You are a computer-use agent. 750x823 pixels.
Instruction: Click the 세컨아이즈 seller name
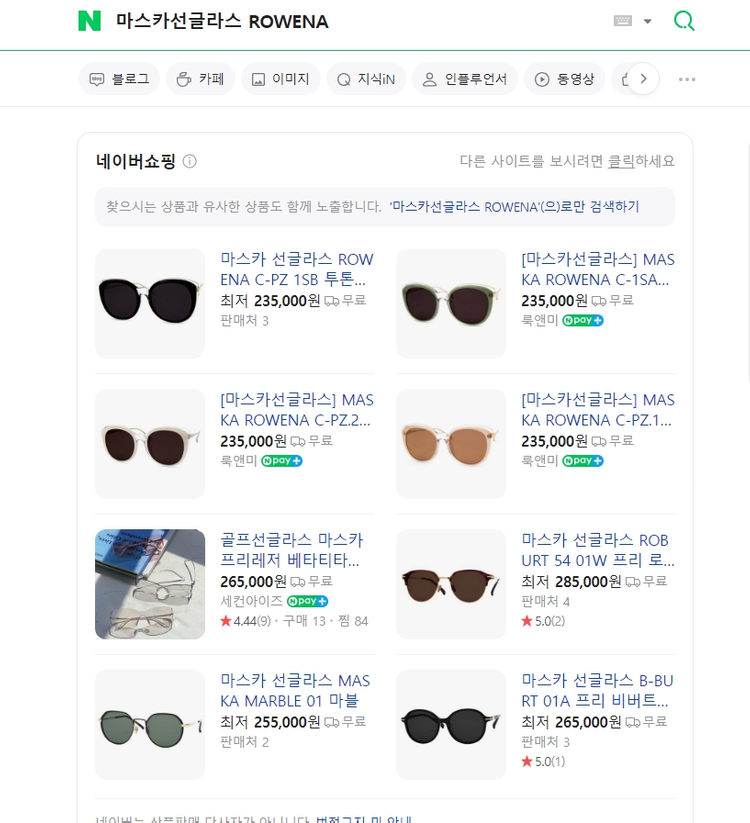click(251, 602)
